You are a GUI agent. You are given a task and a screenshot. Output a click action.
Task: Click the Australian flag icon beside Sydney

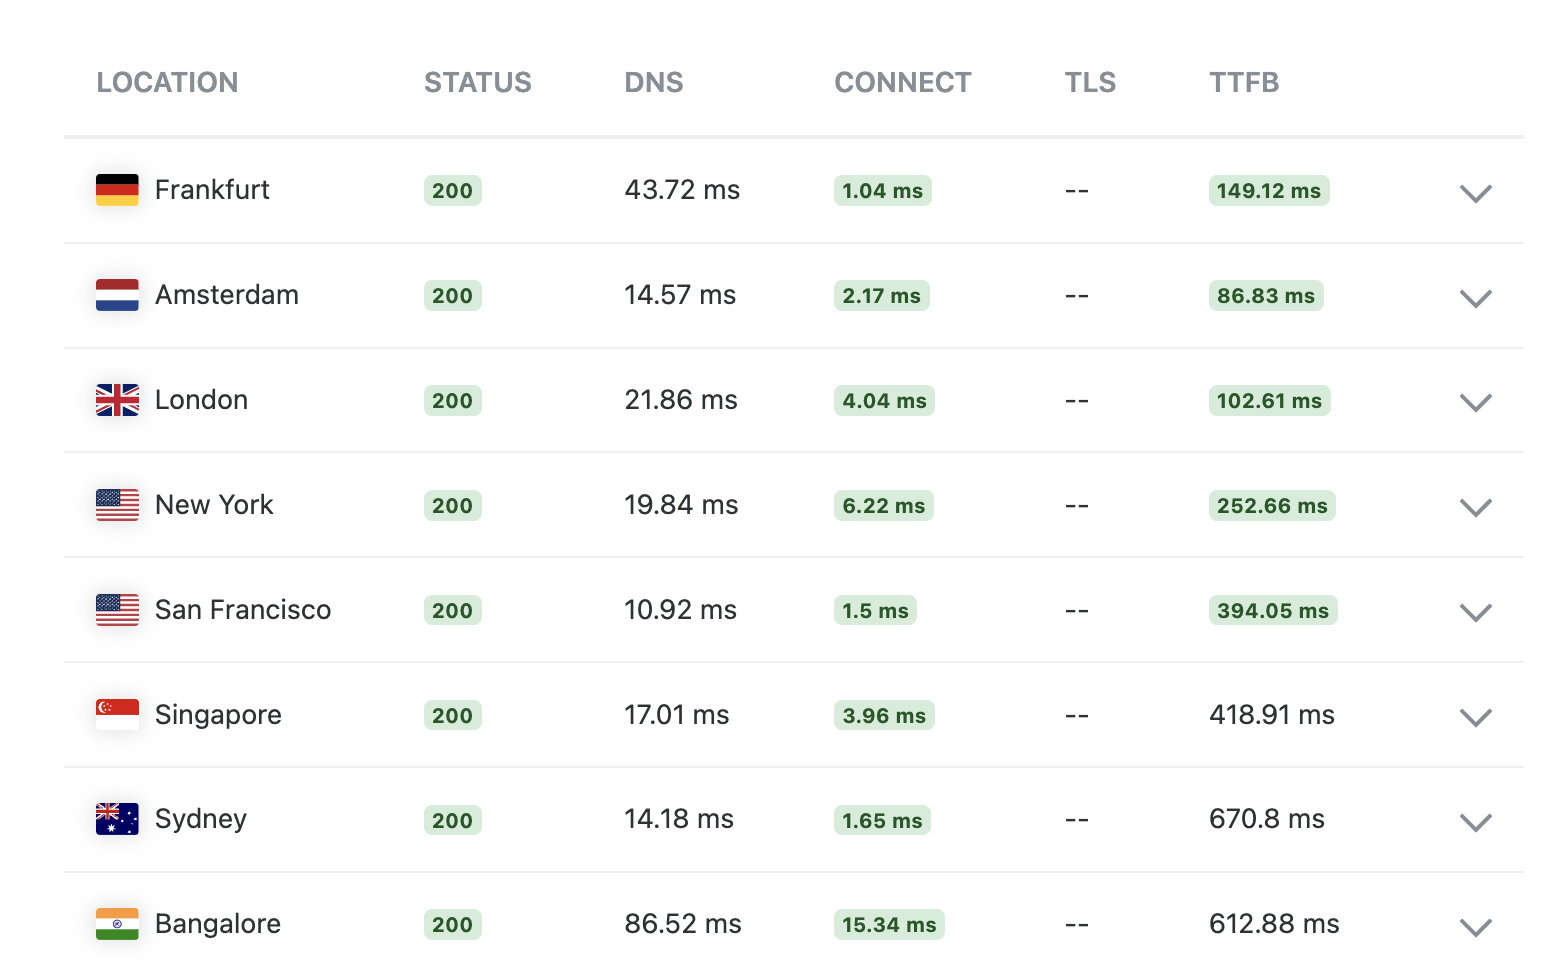coord(117,819)
